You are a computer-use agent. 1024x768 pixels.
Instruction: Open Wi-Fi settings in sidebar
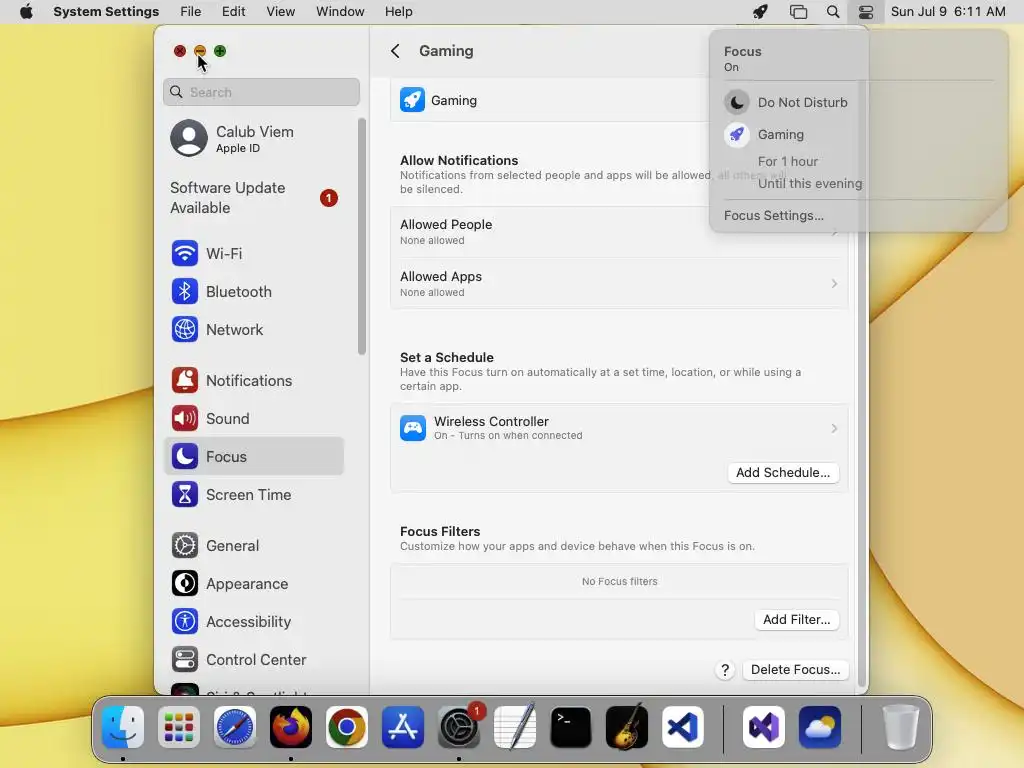253,253
